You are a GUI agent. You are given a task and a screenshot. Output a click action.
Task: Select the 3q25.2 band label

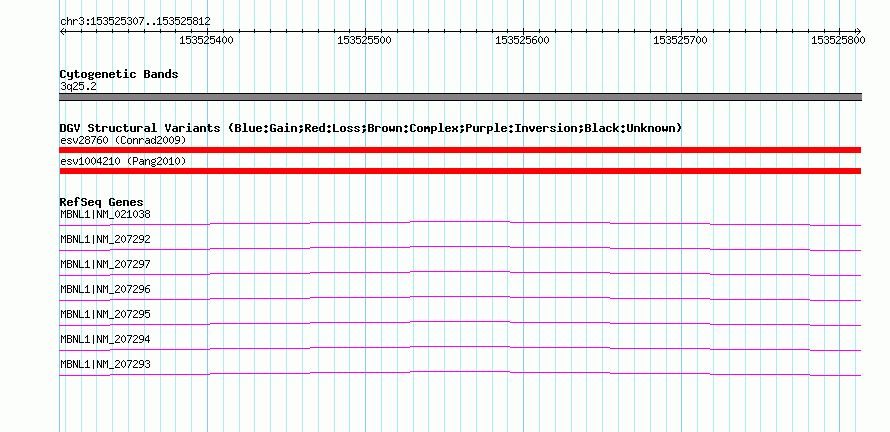pos(78,86)
